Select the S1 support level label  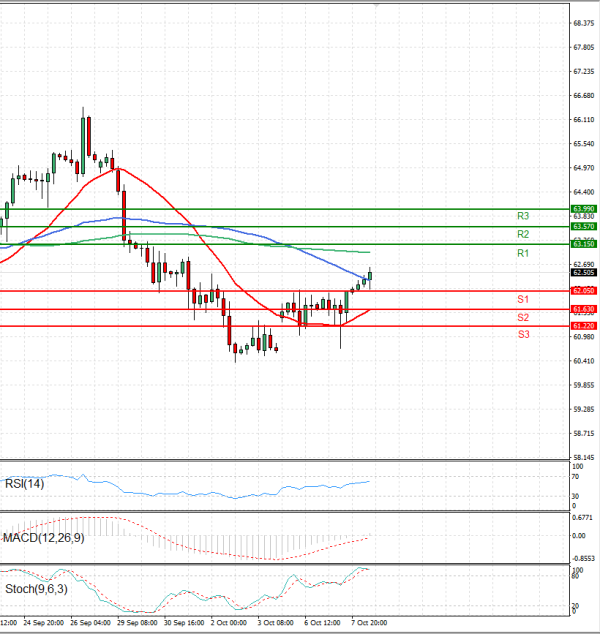[522, 300]
